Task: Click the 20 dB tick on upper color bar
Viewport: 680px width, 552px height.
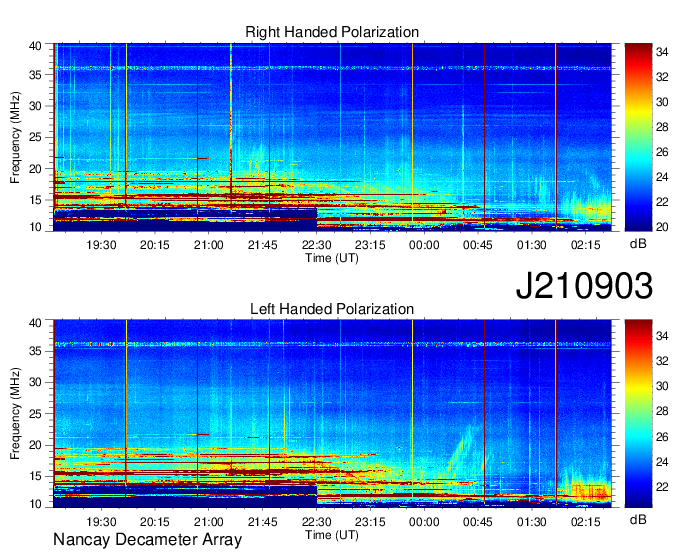Action: pos(662,227)
